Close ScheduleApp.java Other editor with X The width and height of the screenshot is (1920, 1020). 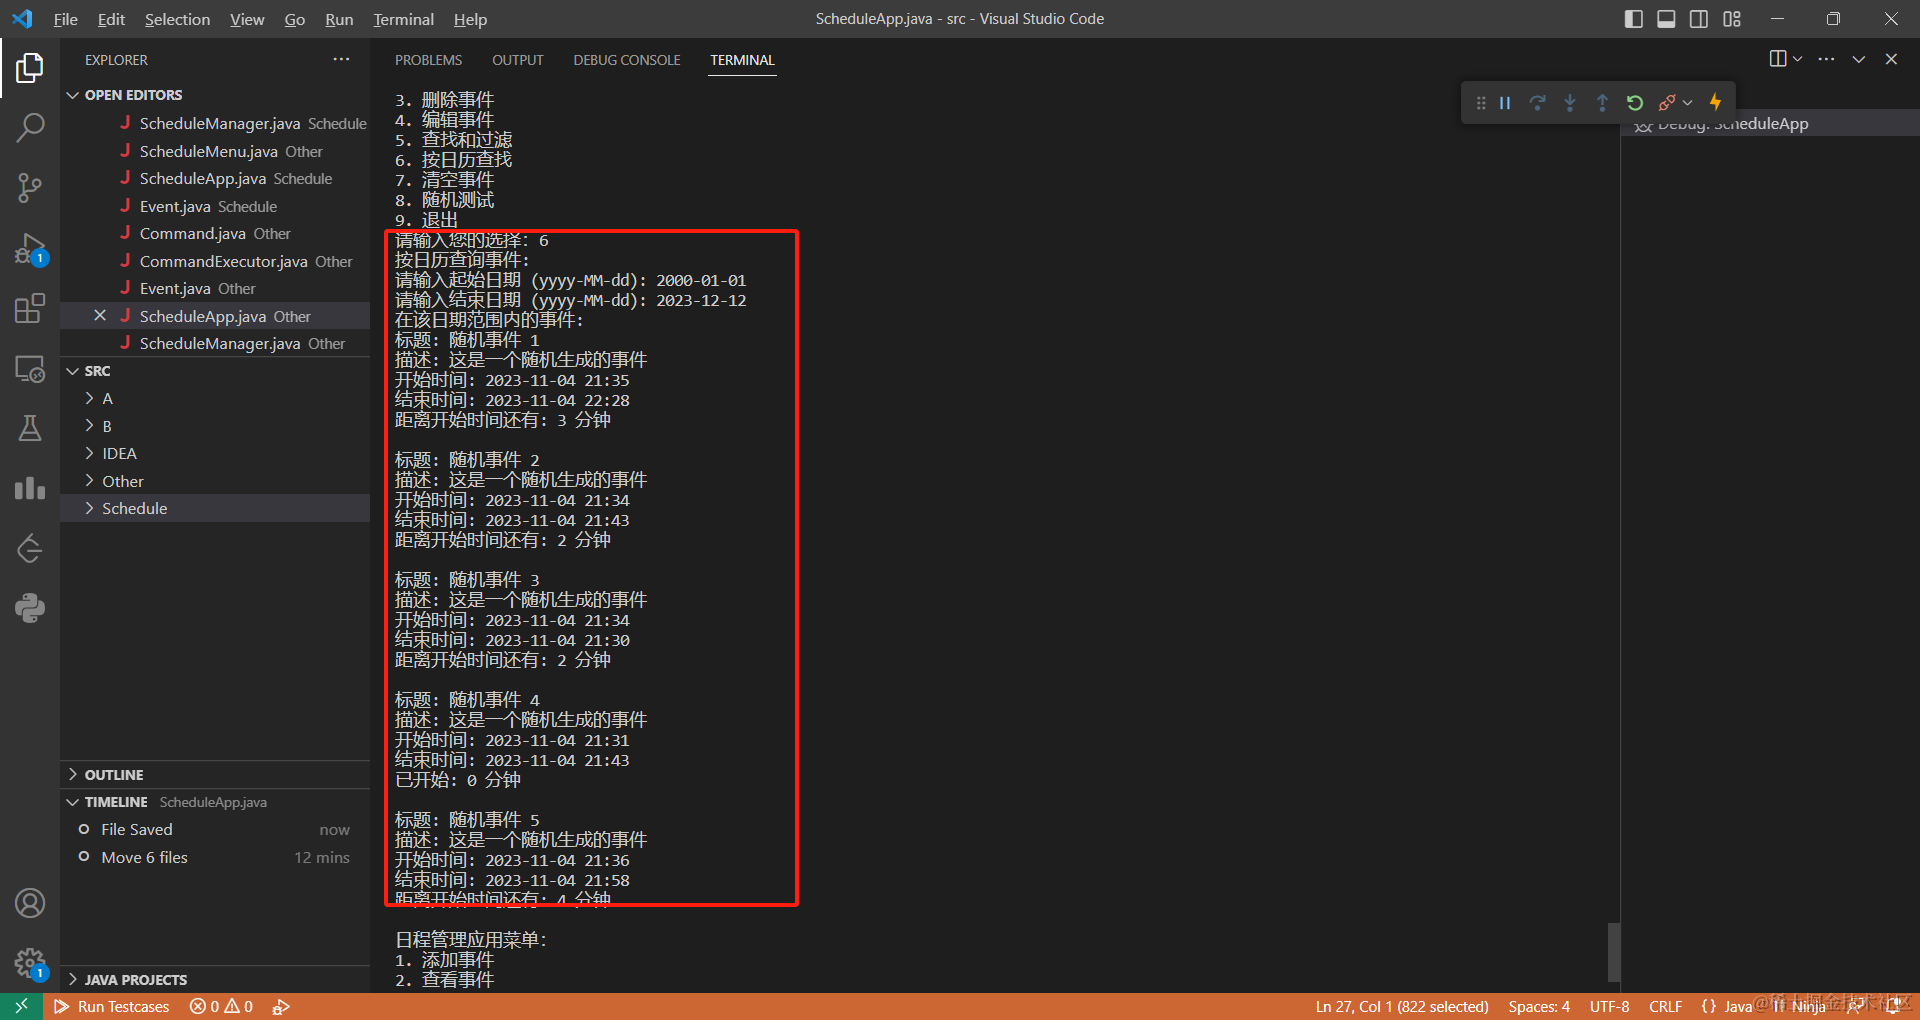[100, 316]
